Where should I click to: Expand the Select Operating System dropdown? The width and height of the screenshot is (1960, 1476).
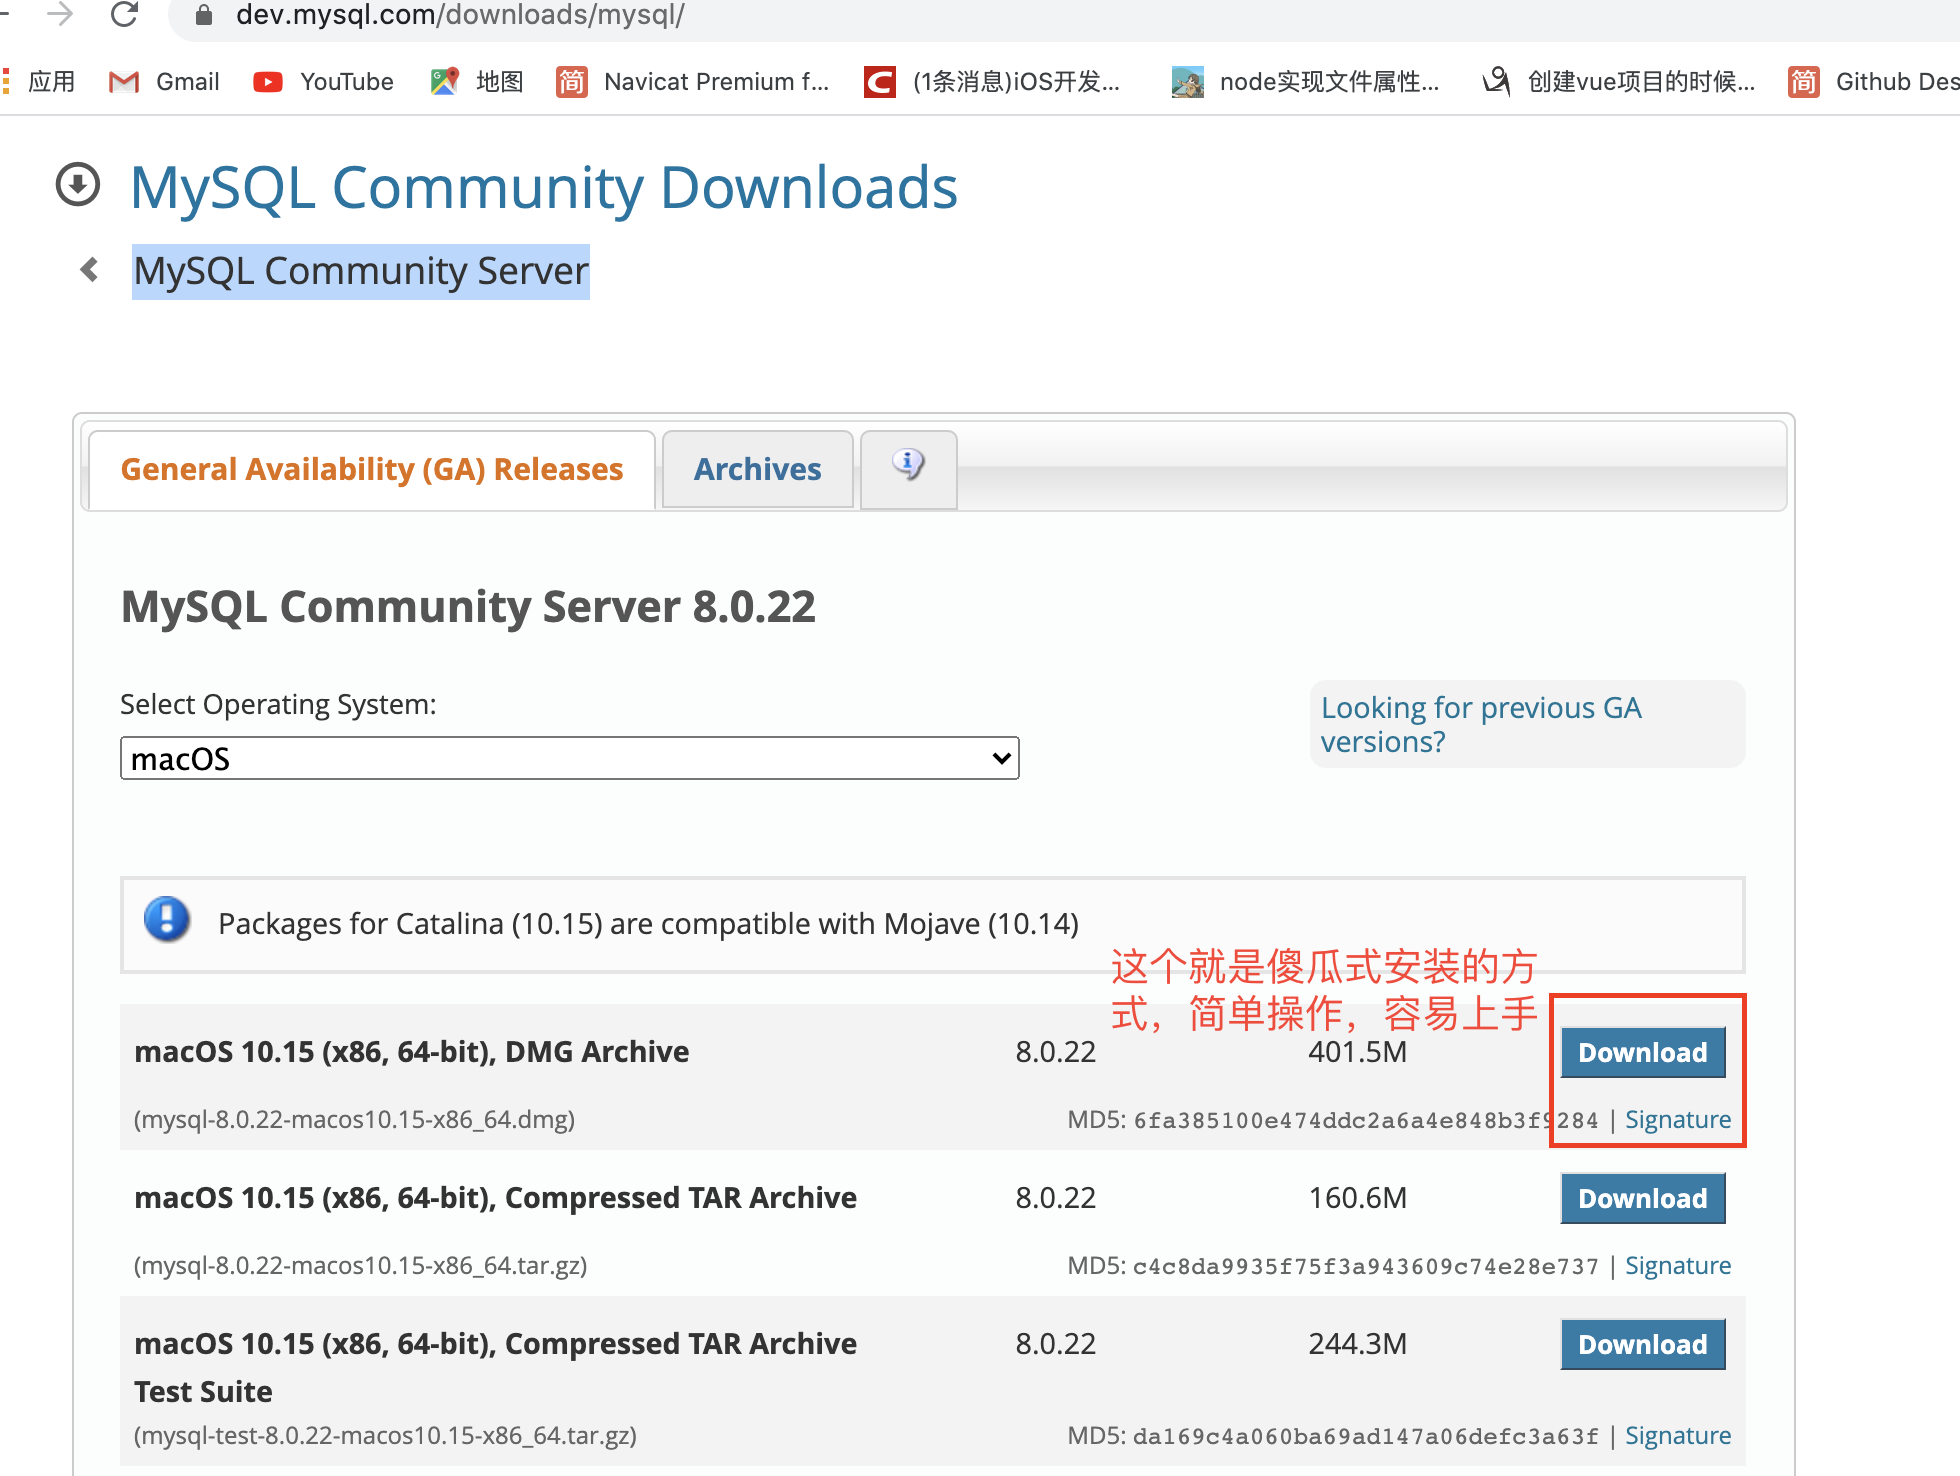click(x=569, y=759)
